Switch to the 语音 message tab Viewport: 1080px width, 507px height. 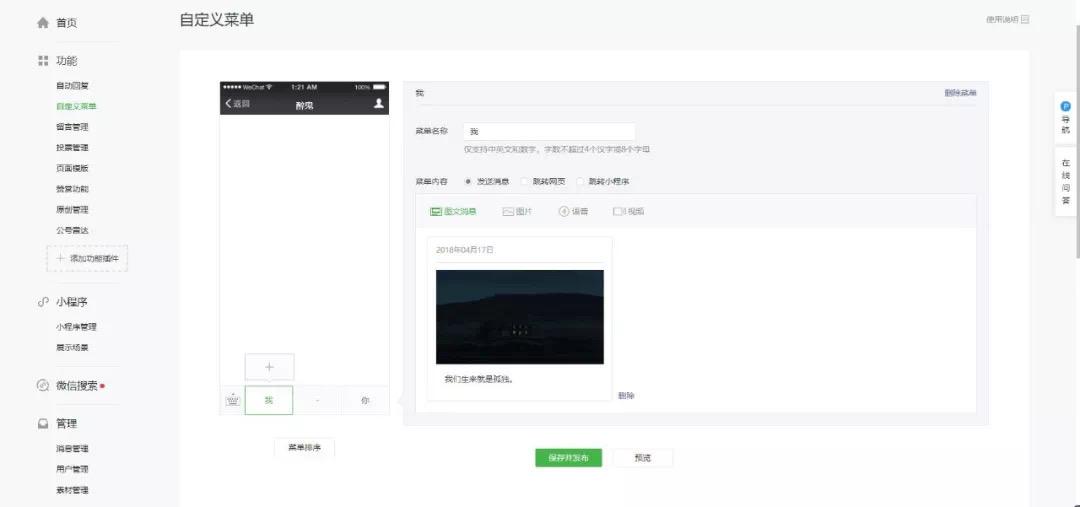tap(573, 211)
